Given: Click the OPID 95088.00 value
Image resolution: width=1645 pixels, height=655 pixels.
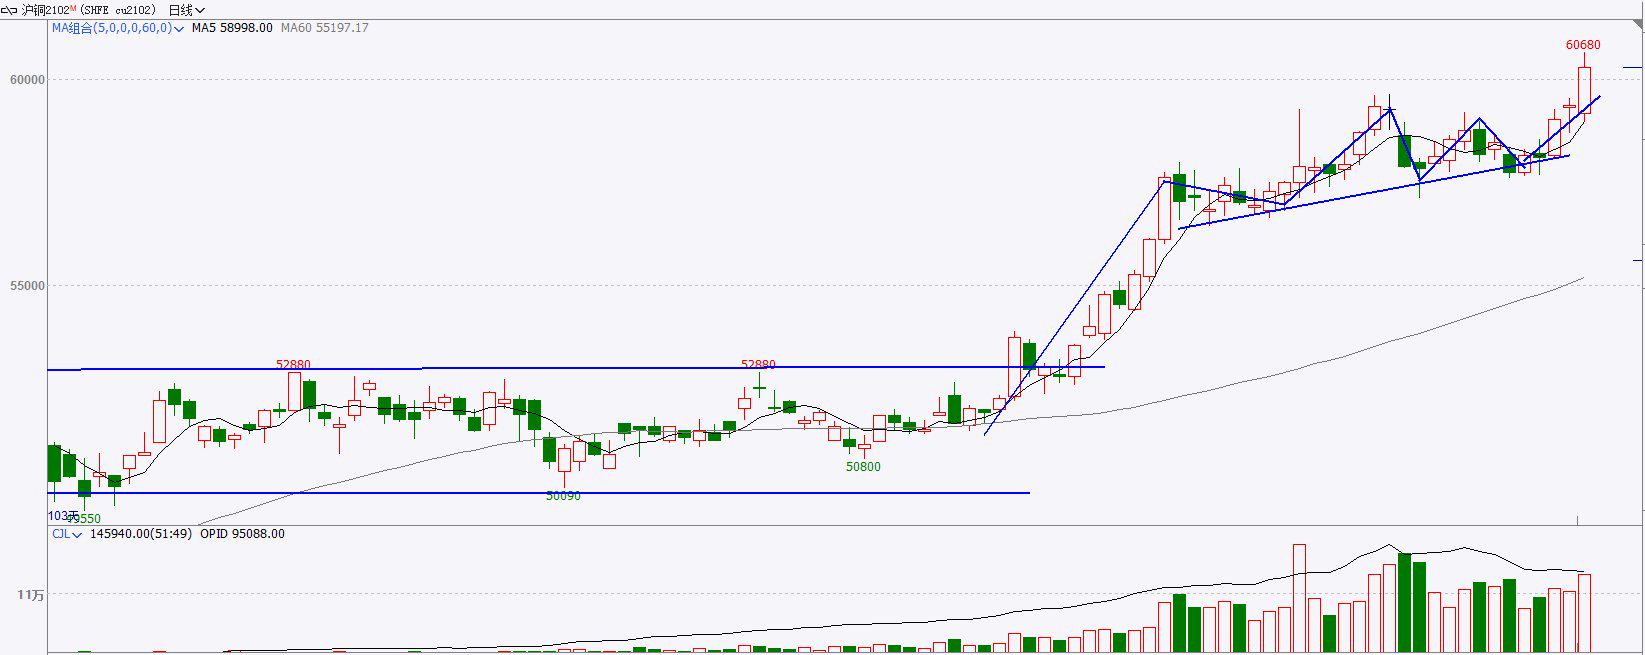Looking at the screenshot, I should point(242,534).
